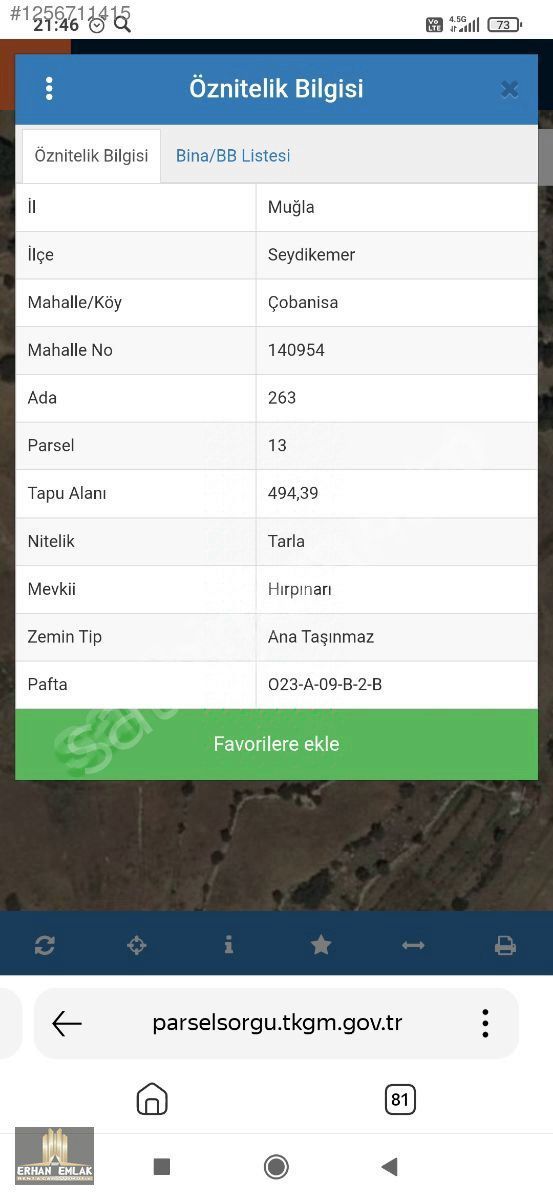This screenshot has width=553, height=1200.
Task: Go back using the browser arrow
Action: click(67, 1023)
